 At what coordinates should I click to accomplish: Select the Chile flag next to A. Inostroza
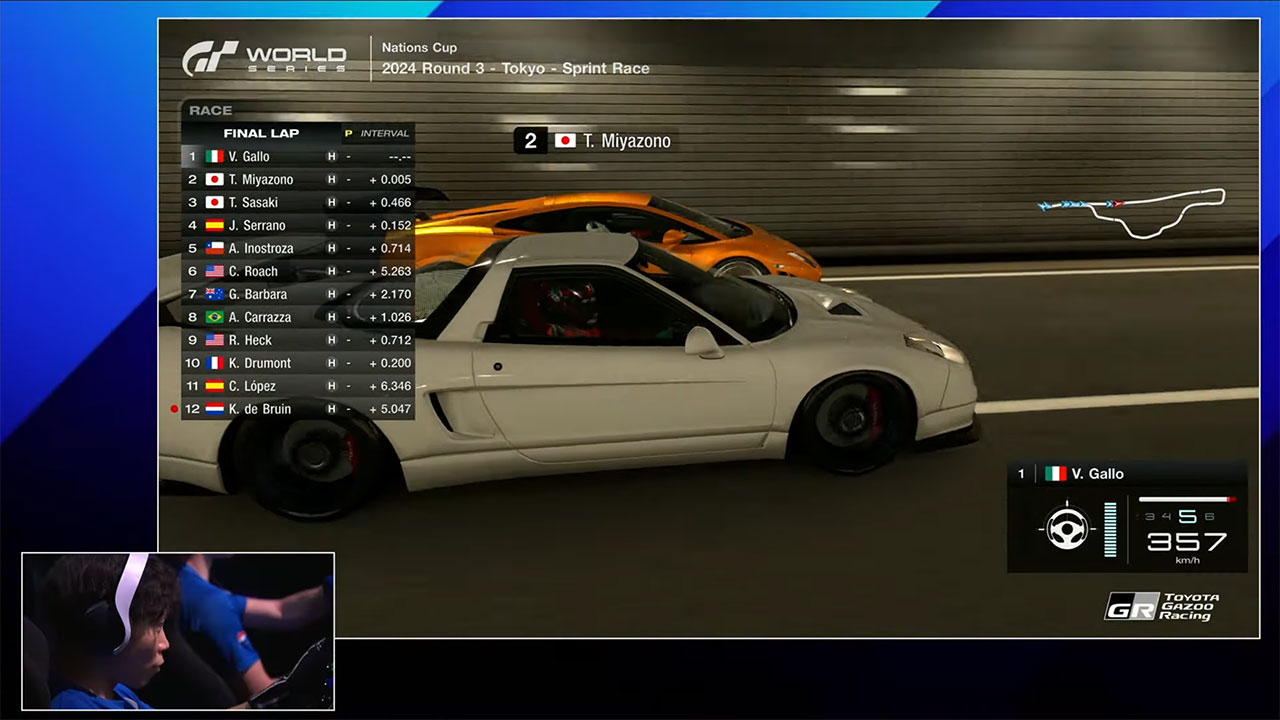pyautogui.click(x=214, y=249)
